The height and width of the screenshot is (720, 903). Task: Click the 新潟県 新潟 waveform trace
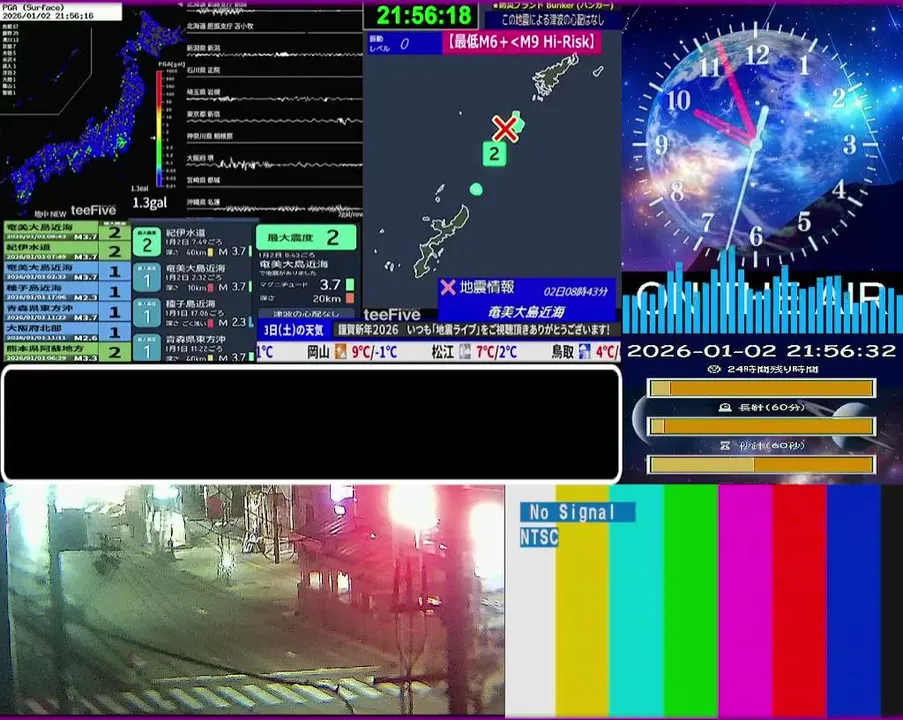(274, 54)
